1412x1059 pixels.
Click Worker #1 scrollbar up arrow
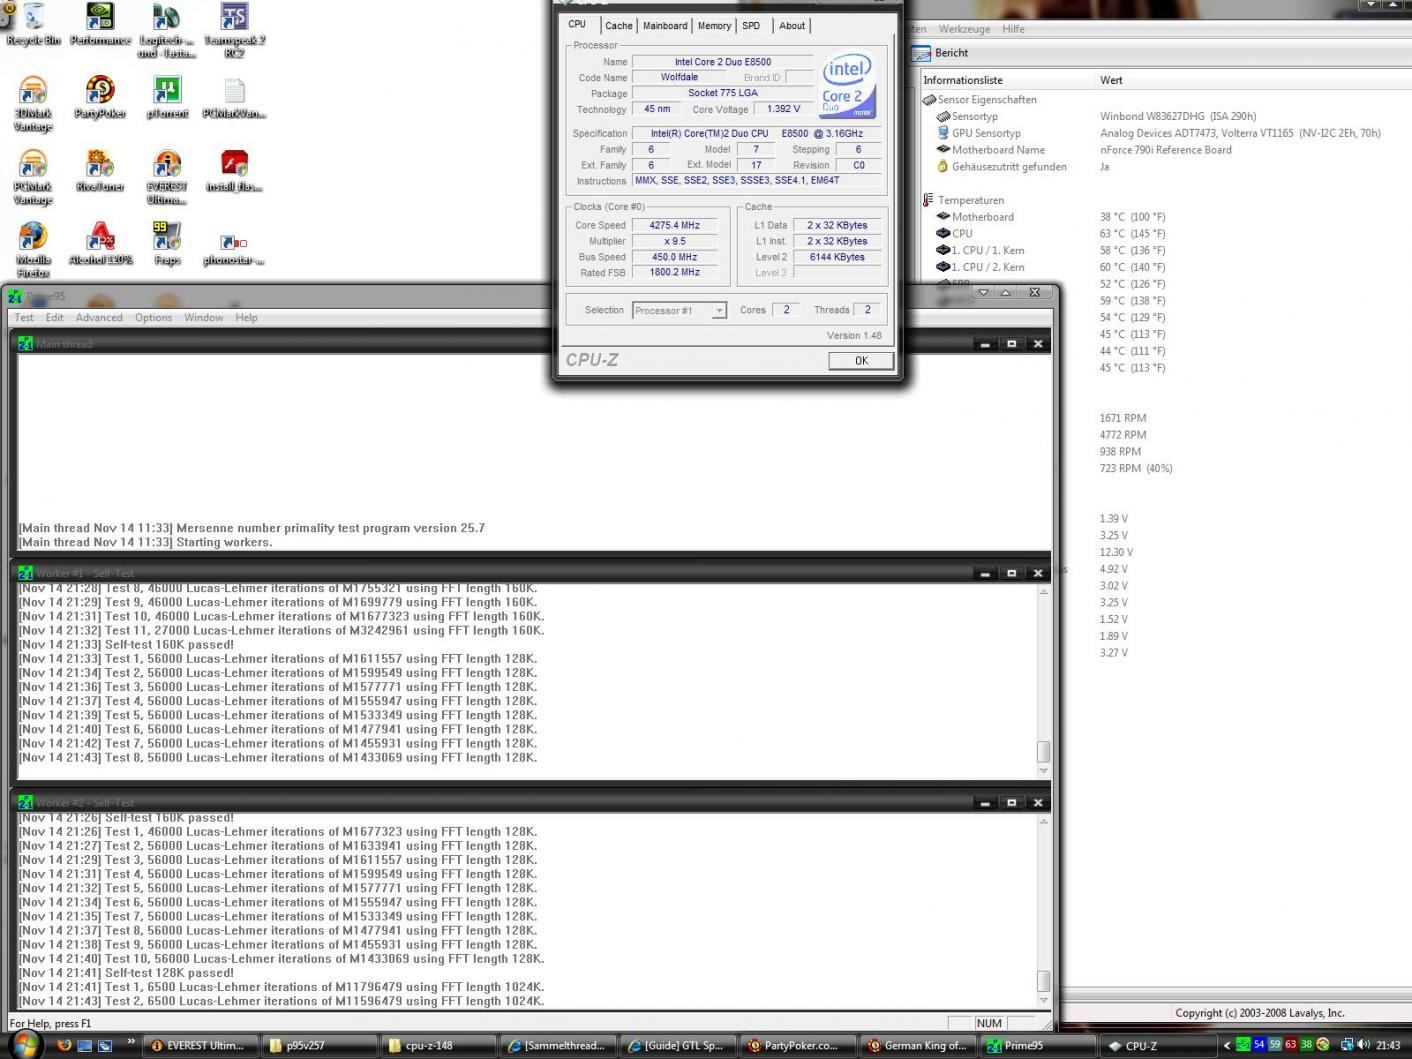[x=1044, y=592]
